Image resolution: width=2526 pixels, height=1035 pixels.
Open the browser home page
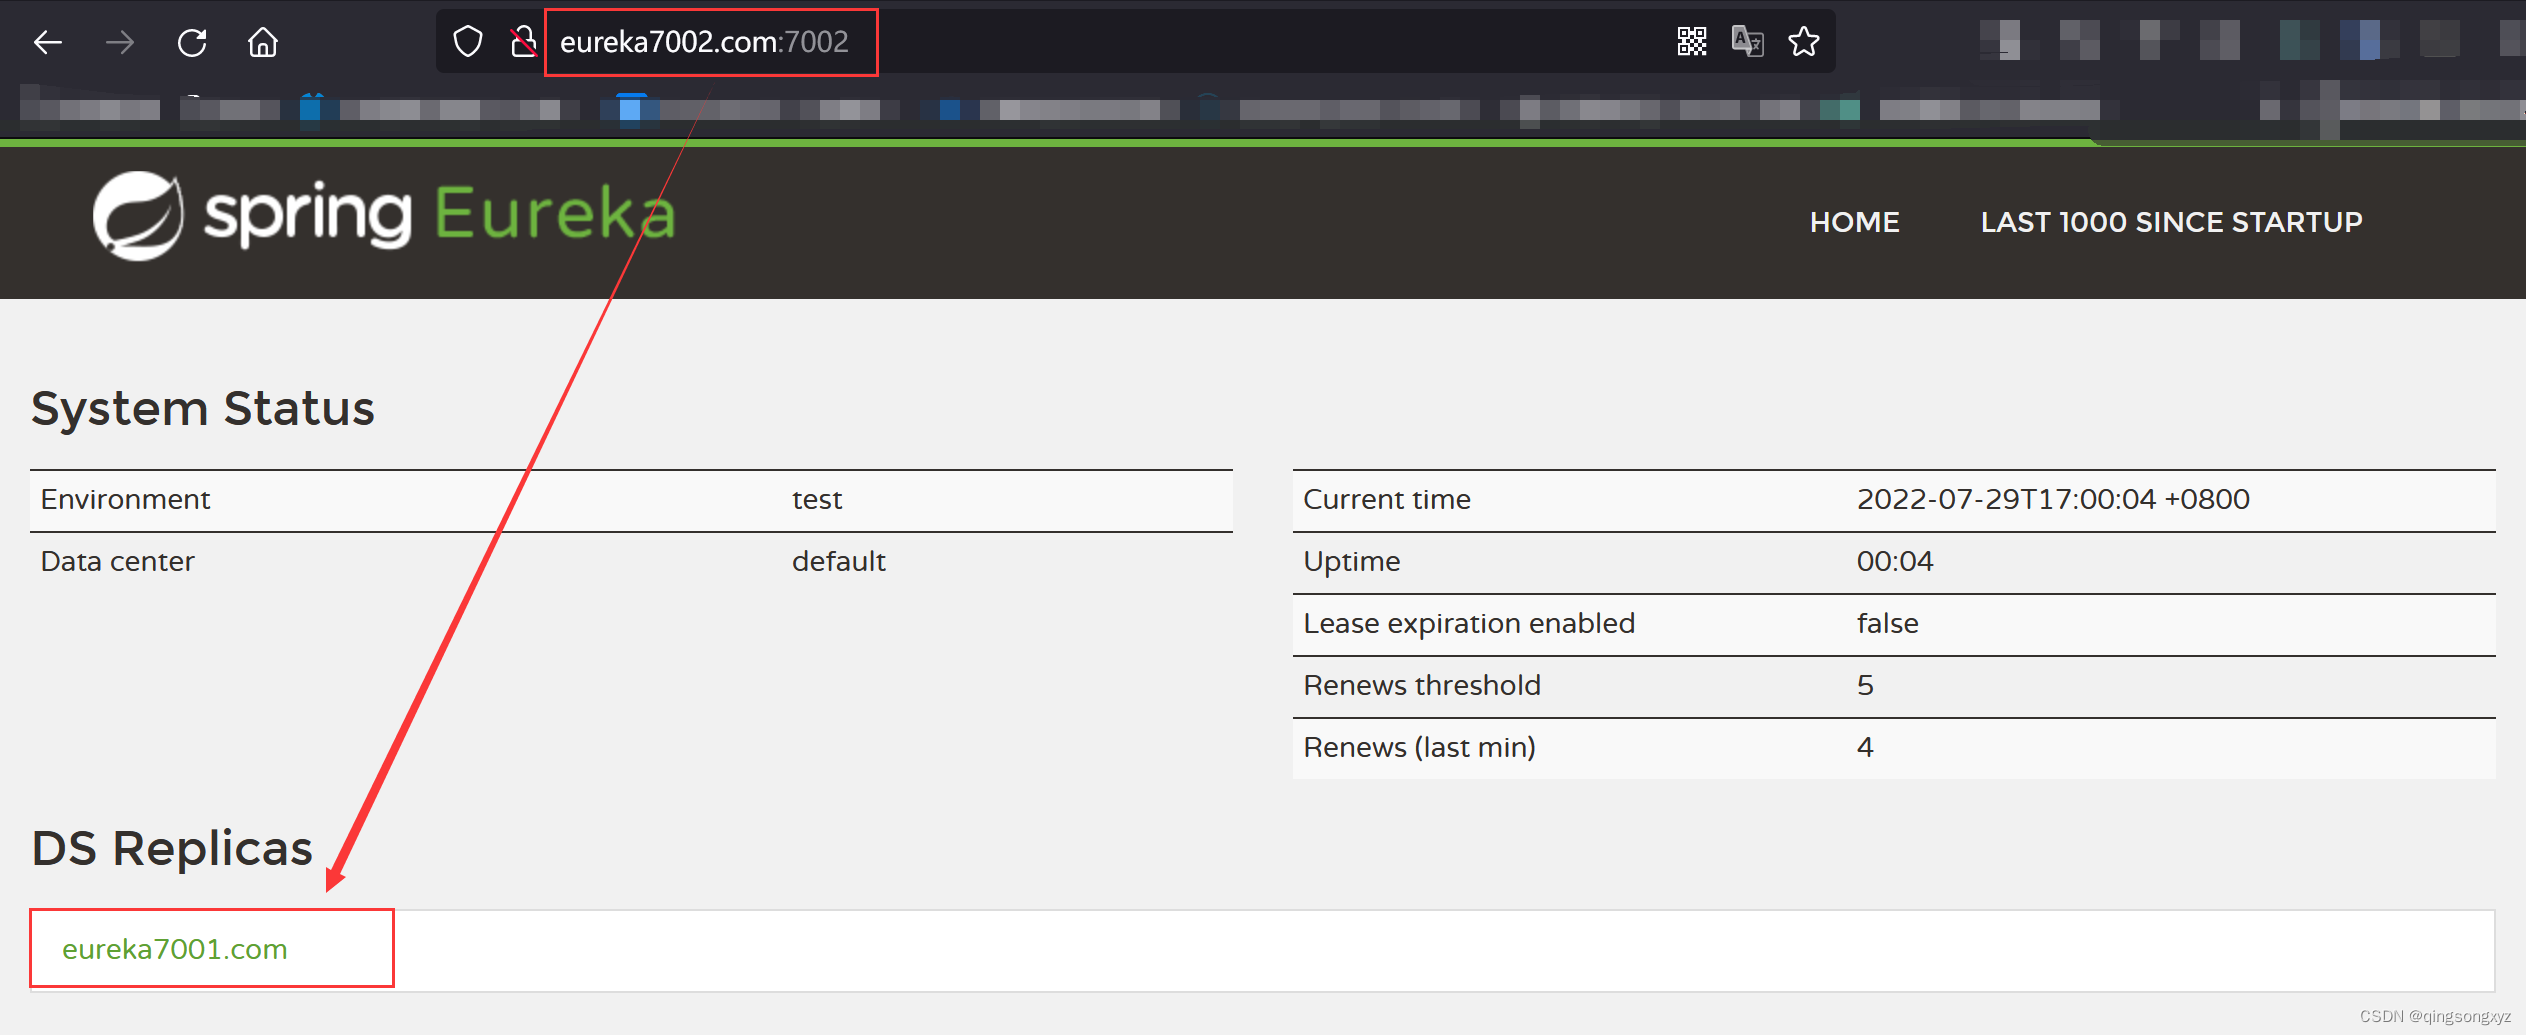[263, 42]
